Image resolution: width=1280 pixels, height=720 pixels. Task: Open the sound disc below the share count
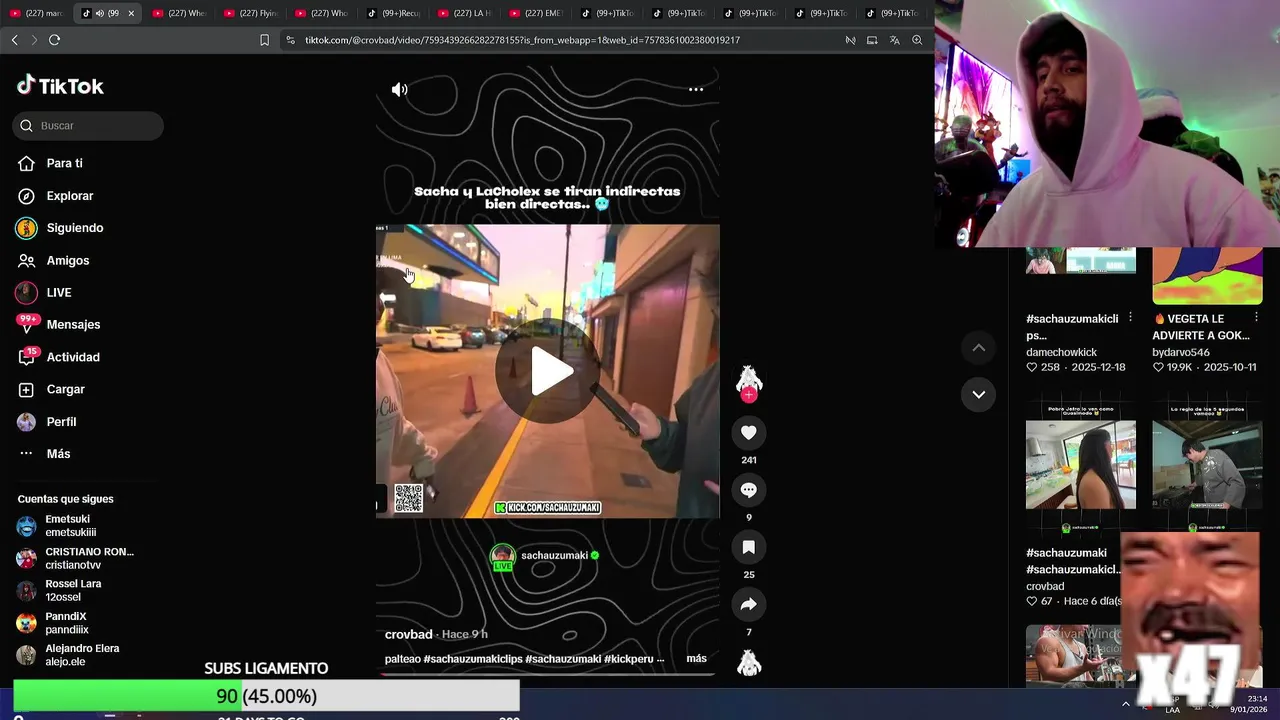[x=748, y=662]
